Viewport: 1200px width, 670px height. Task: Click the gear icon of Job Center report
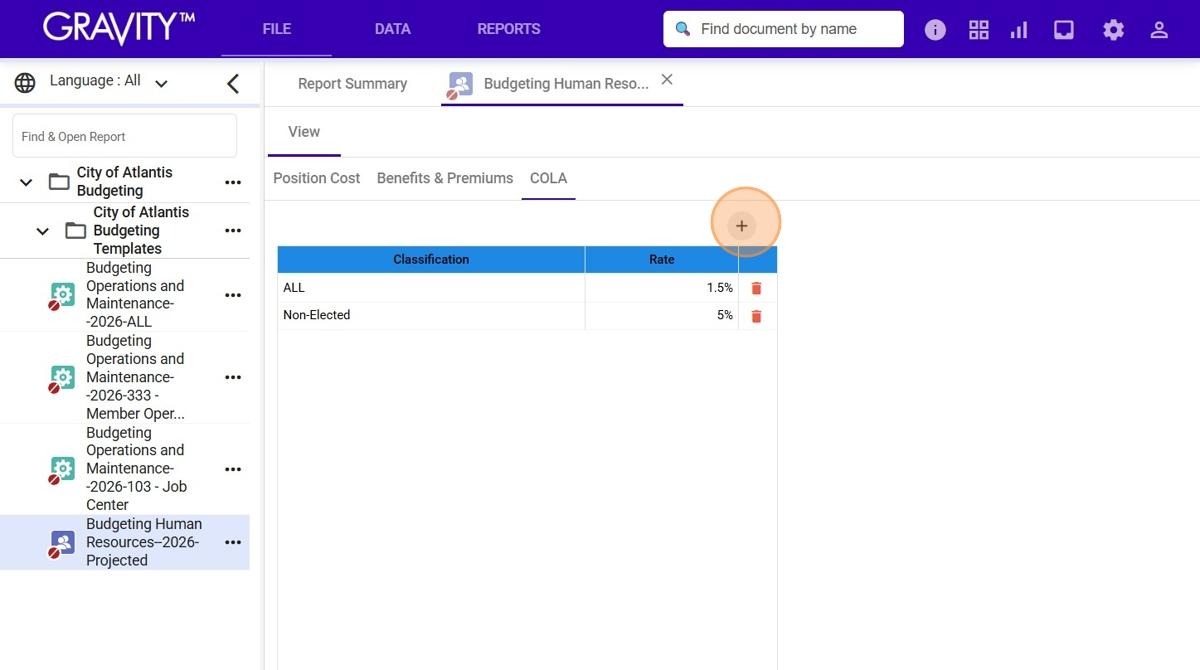point(62,469)
